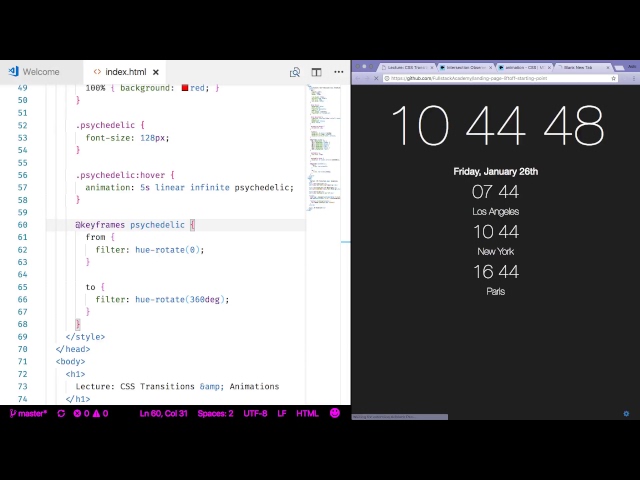The image size is (640, 480).
Task: Click the VS Code logo on the Welcome tab
Action: coord(13,71)
